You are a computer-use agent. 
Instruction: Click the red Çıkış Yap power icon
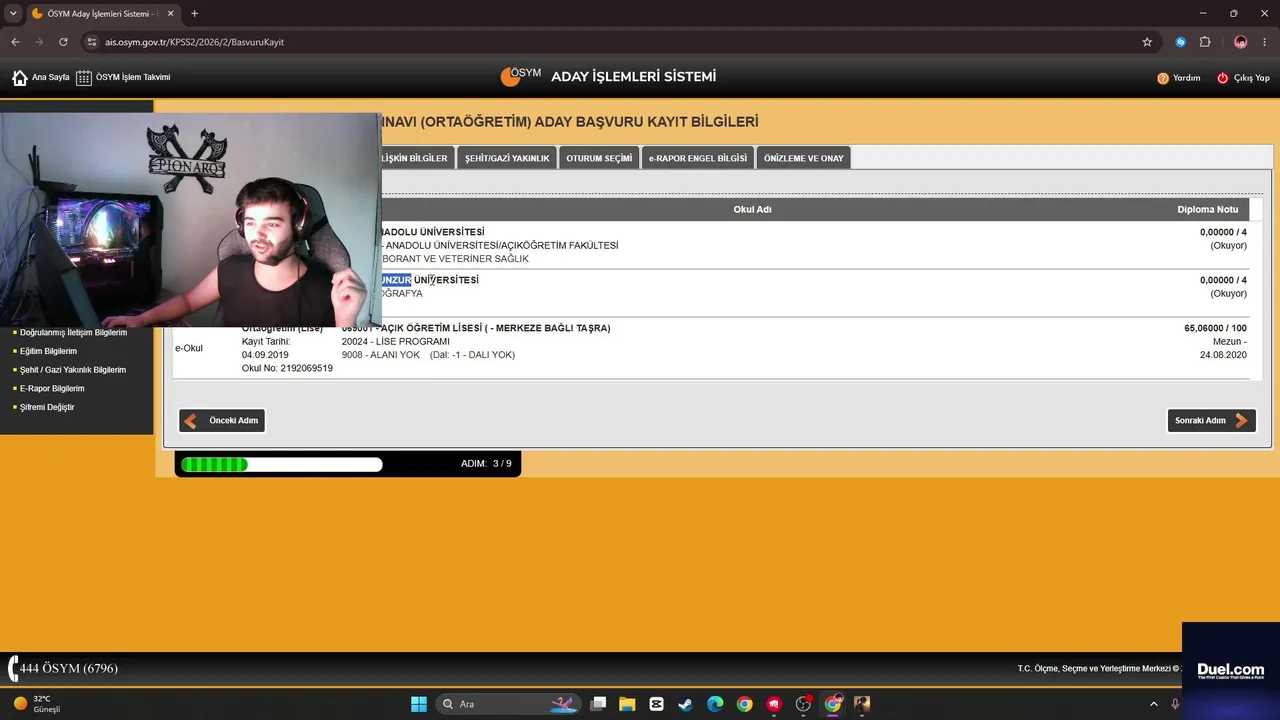coord(1222,78)
